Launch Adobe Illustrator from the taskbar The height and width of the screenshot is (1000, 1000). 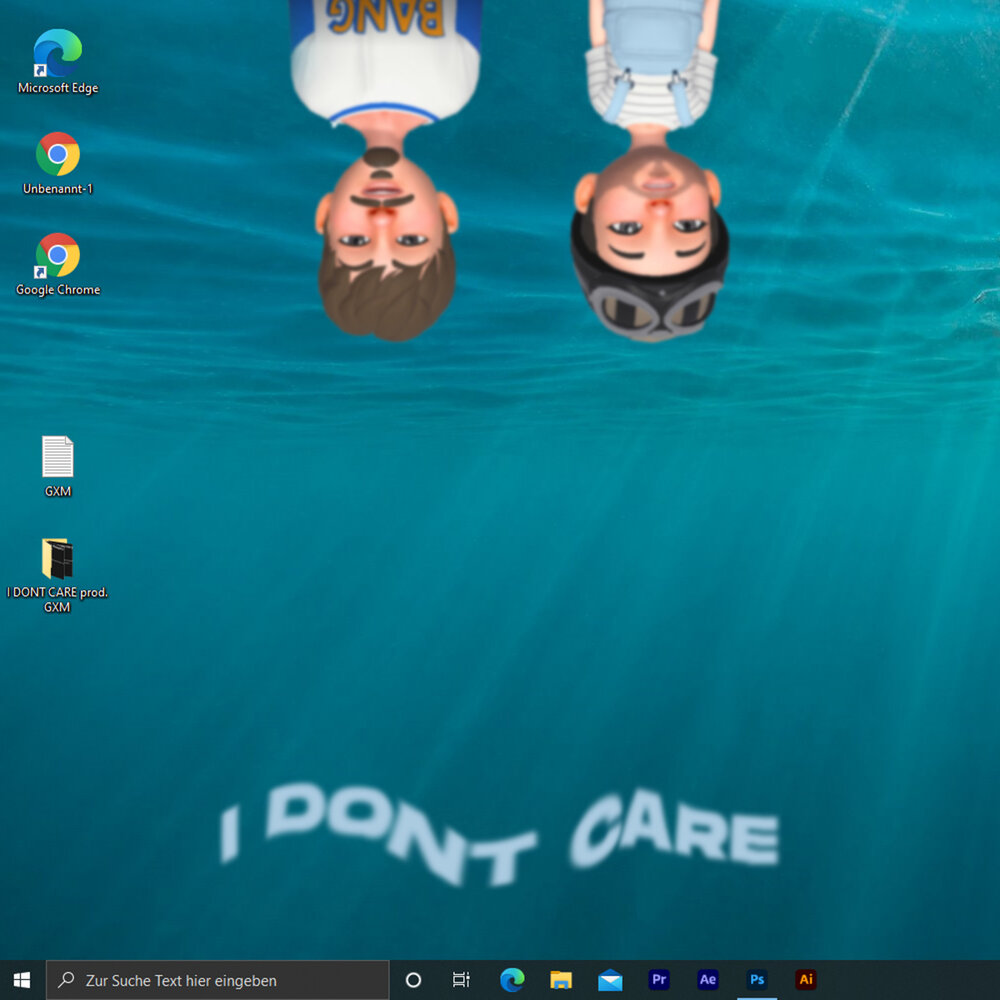point(806,980)
